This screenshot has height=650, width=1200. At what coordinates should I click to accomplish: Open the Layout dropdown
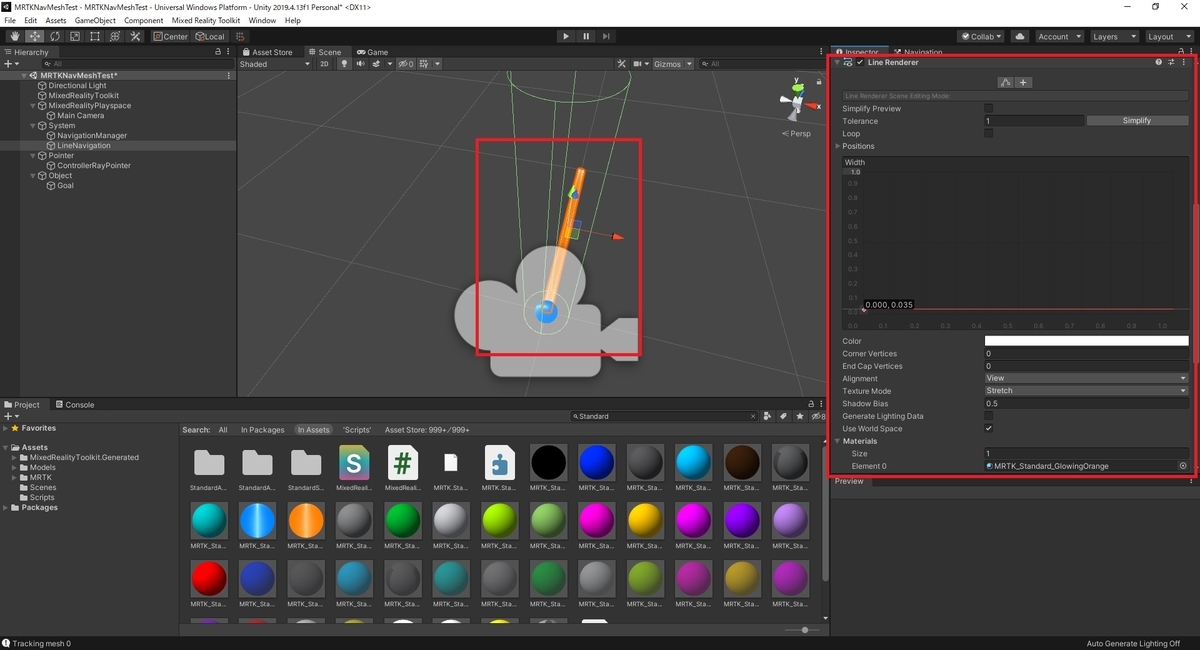pos(1168,36)
